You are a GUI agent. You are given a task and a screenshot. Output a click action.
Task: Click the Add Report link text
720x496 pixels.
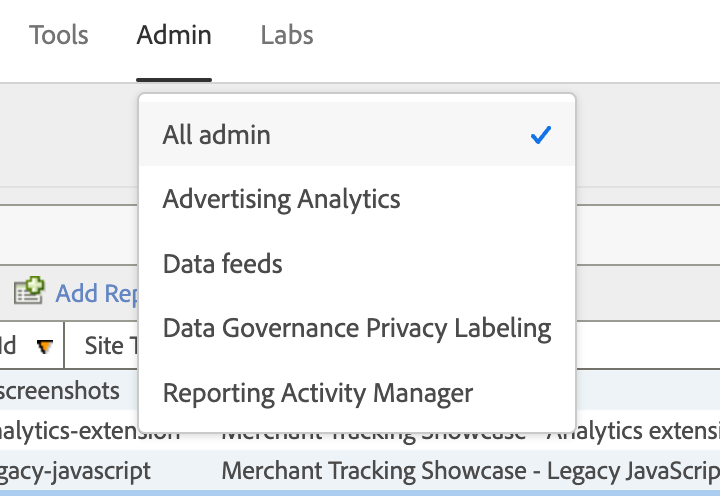96,293
